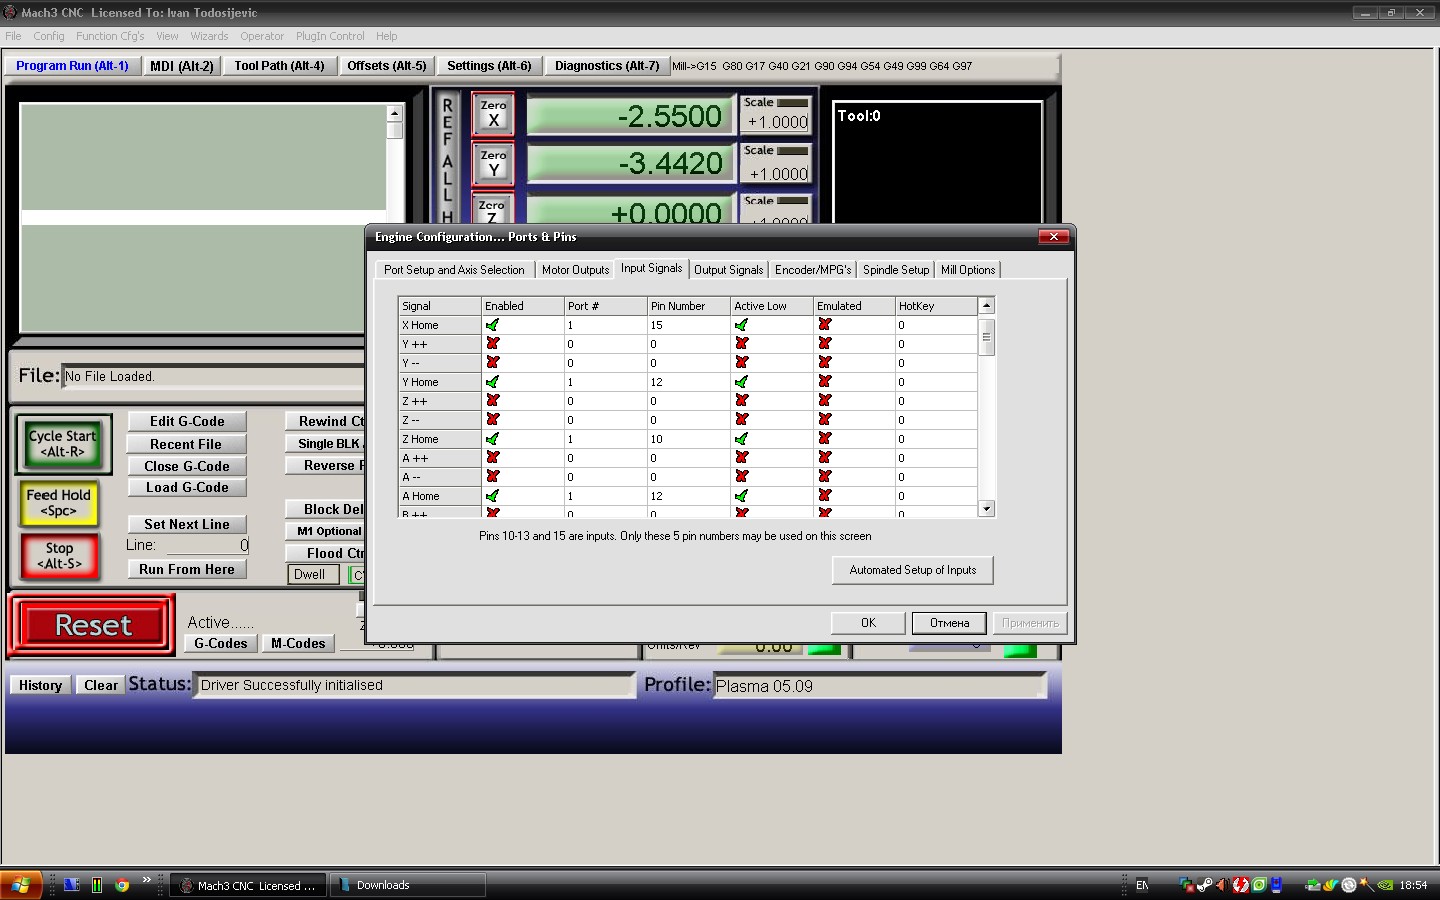Open the Motor Outputs tab
1440x900 pixels.
[575, 270]
